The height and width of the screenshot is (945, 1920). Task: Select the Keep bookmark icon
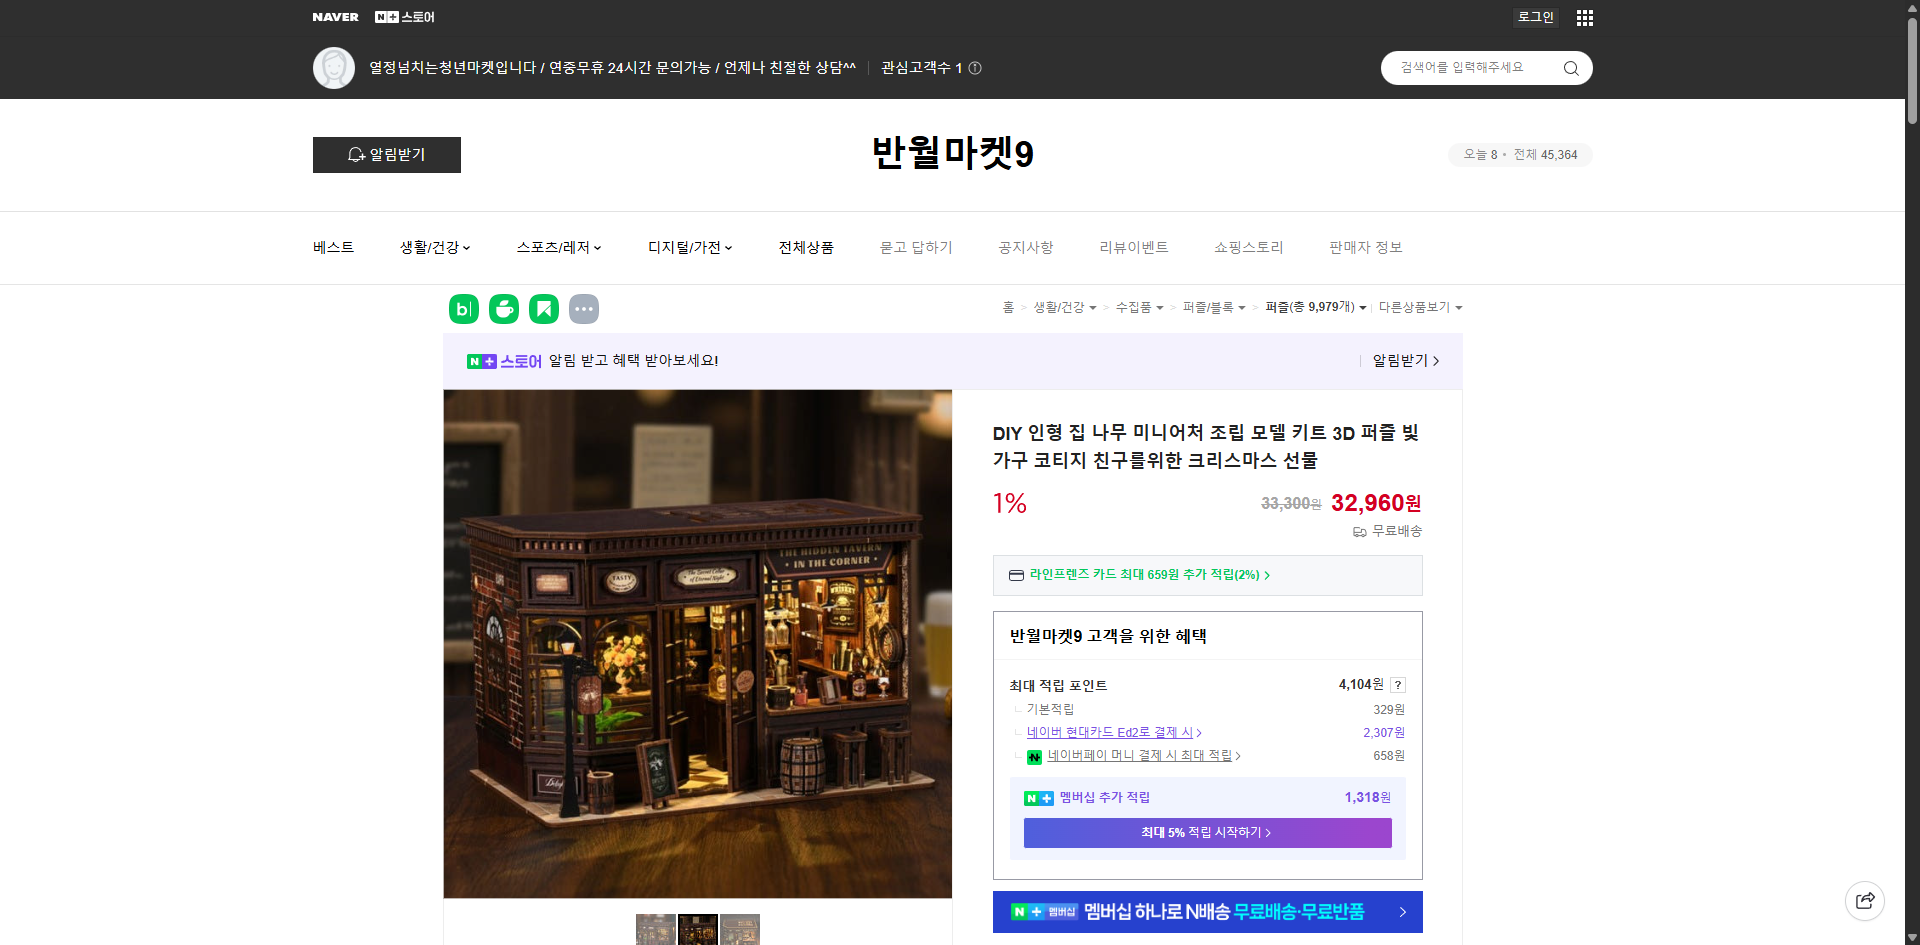(x=543, y=309)
